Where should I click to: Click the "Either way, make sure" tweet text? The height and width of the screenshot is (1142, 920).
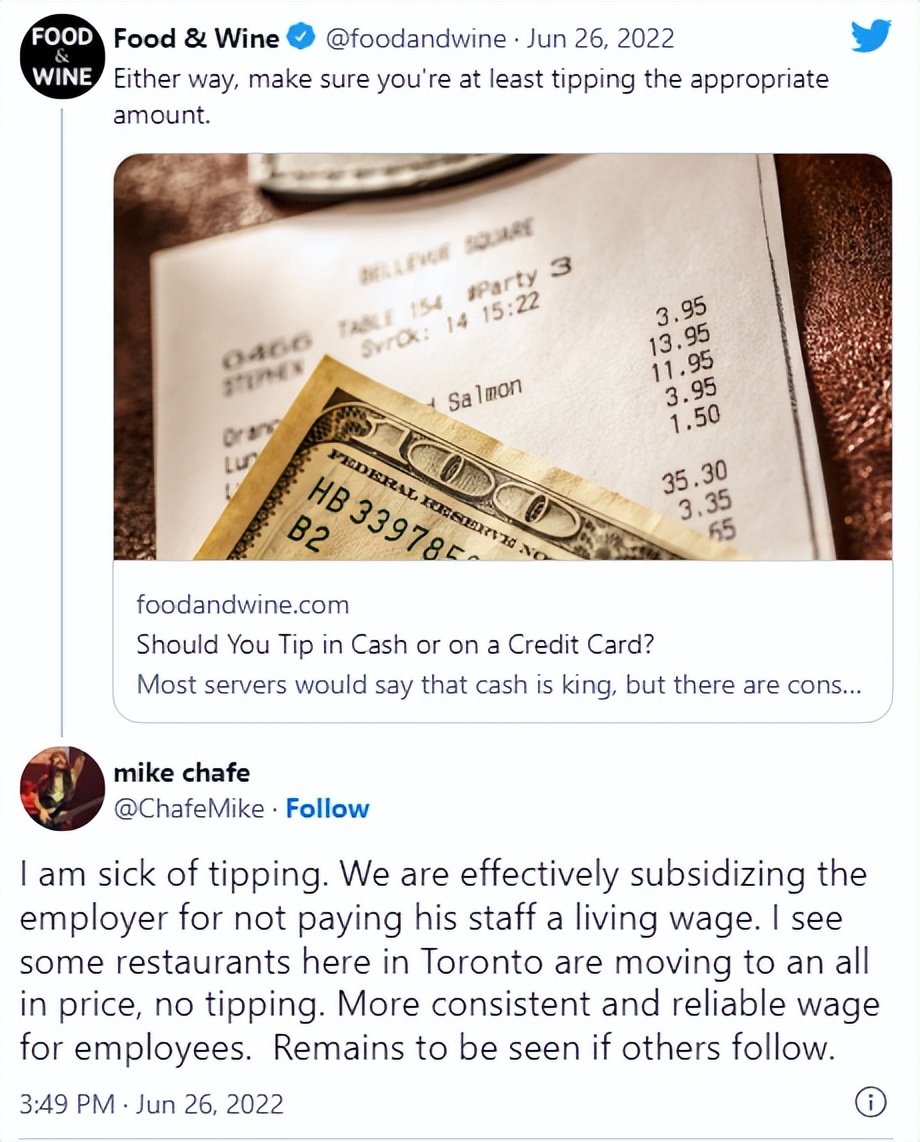(470, 78)
